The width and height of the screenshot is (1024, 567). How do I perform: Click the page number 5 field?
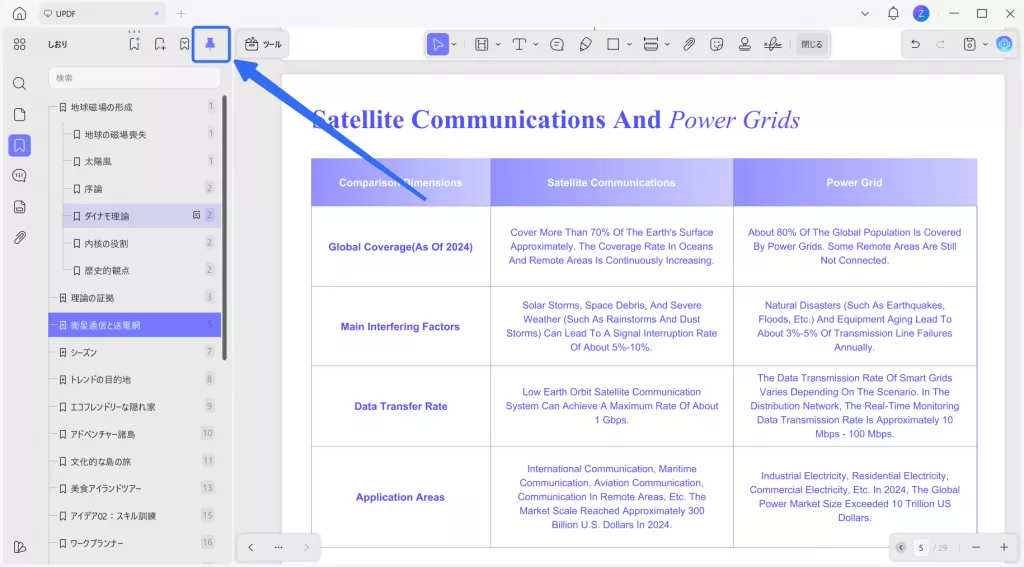(x=921, y=547)
